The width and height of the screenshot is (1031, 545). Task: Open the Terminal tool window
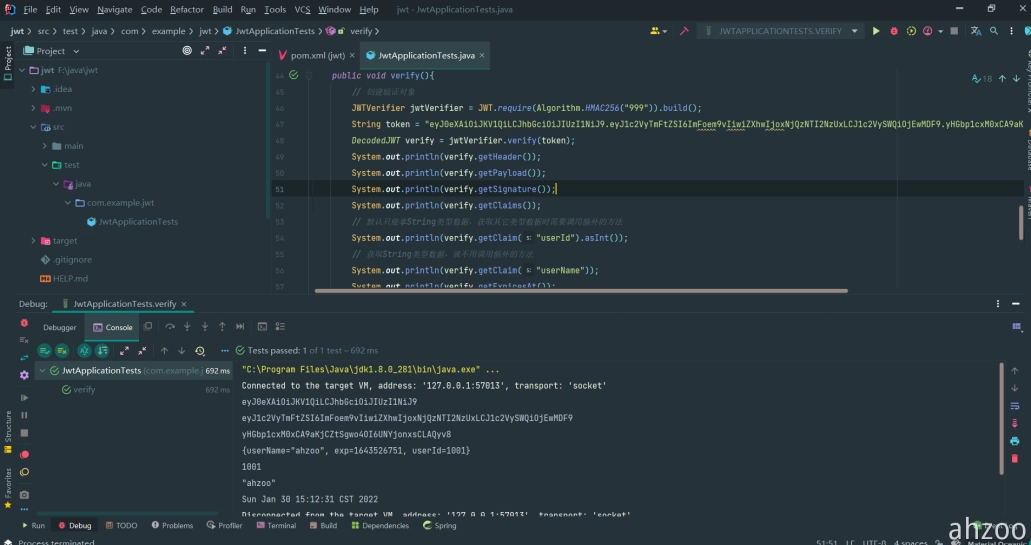(x=276, y=525)
